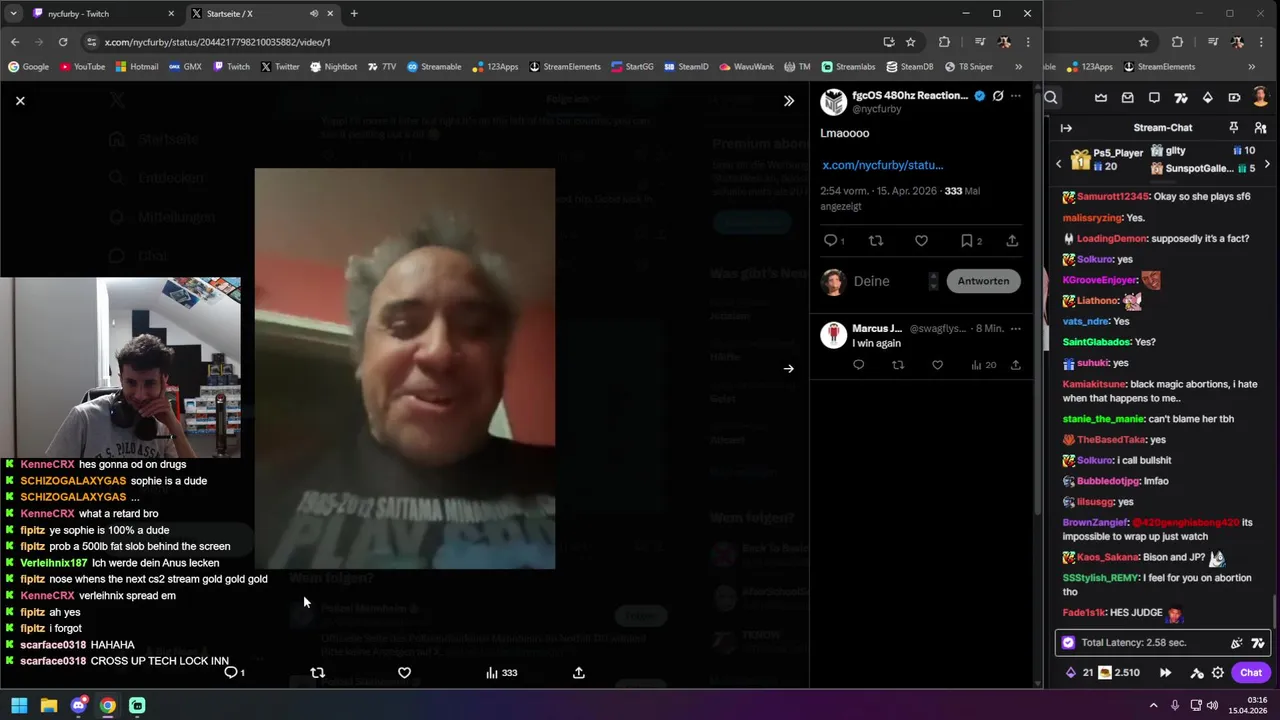Show more bookmarks with the overflow chevron
1280x720 pixels.
click(x=1018, y=67)
